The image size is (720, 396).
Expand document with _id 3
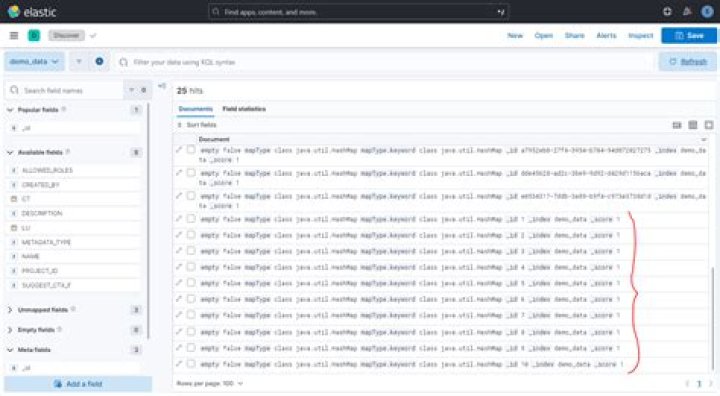[179, 251]
